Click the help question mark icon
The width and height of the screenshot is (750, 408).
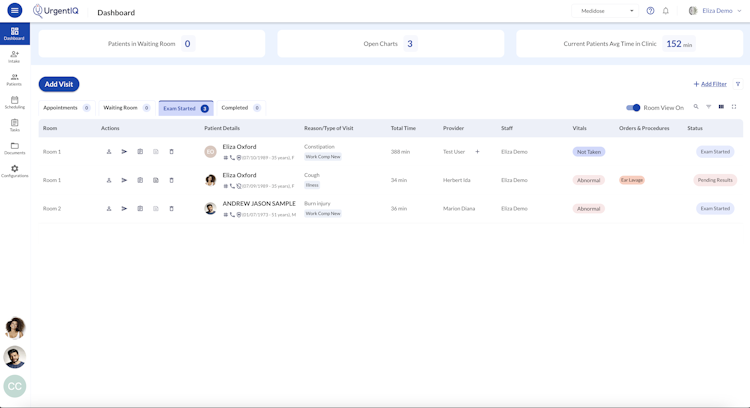click(x=650, y=11)
